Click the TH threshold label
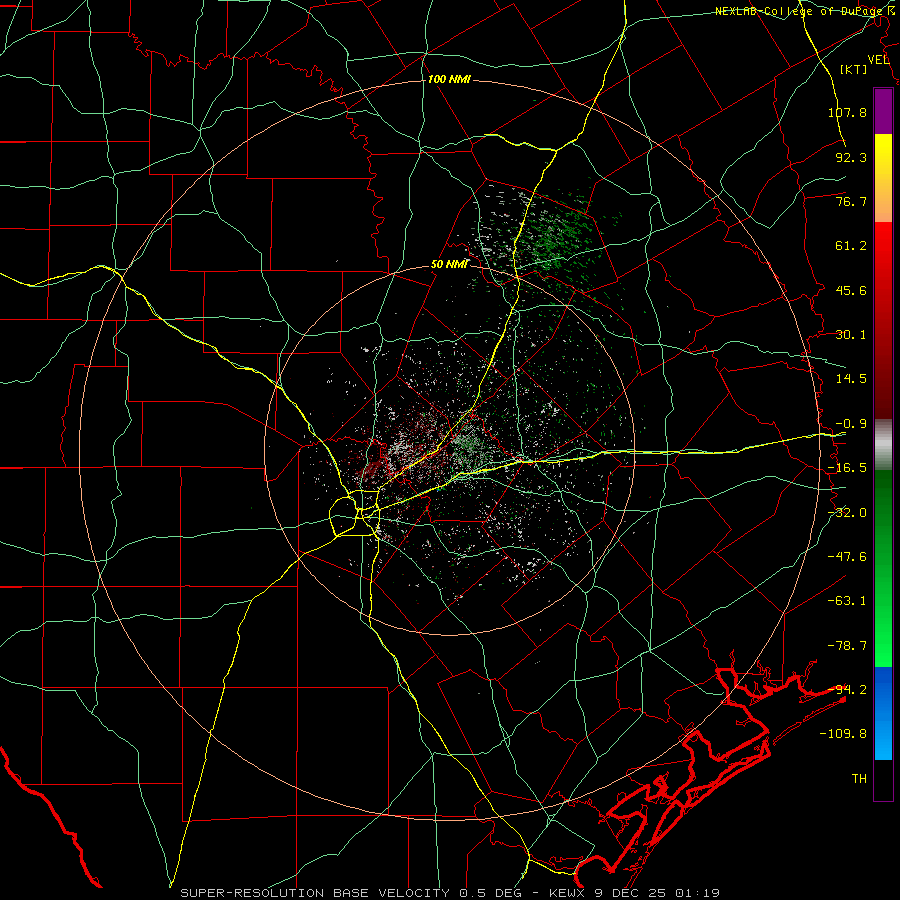The height and width of the screenshot is (900, 900). [x=859, y=779]
